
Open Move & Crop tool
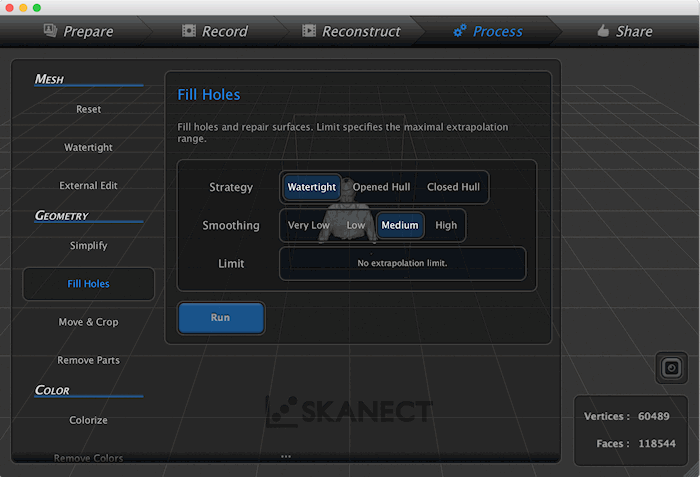(88, 322)
